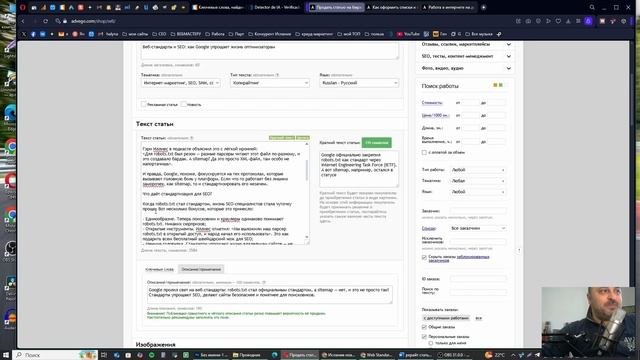The width and height of the screenshot is (640, 360).
Task: Click the tab search magnifier icon
Action: click(592, 7)
